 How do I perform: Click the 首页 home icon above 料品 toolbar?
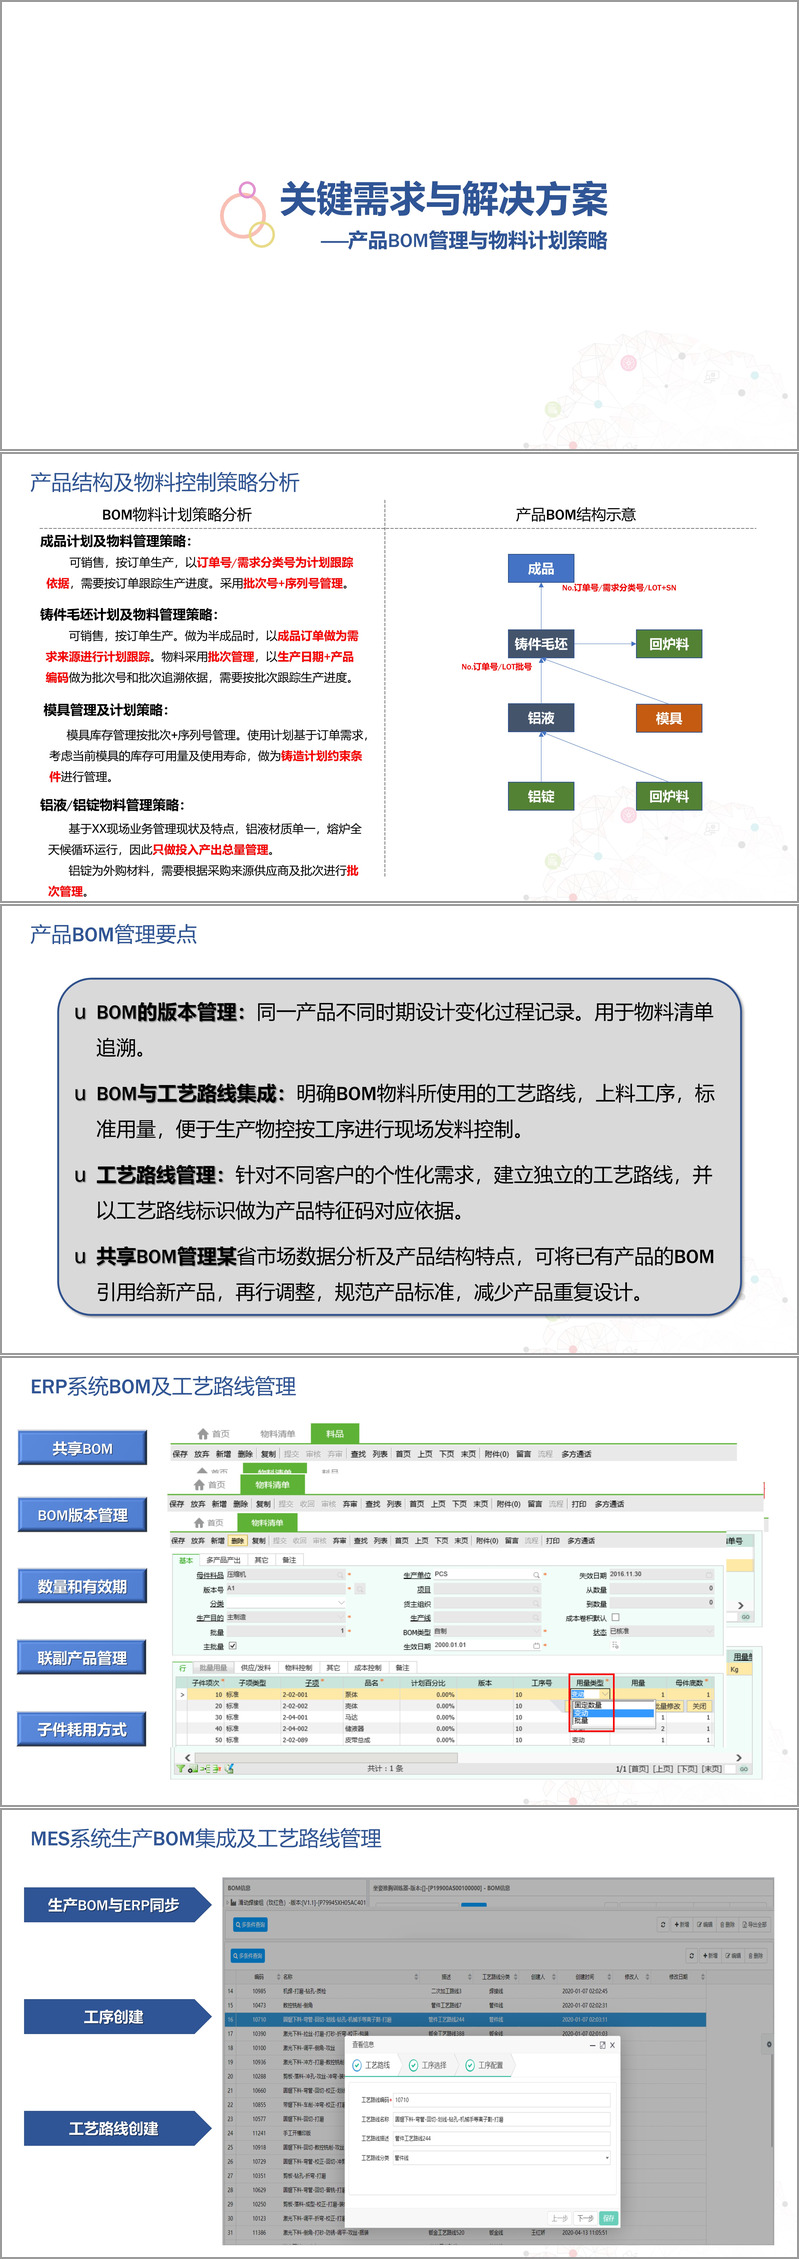tap(203, 1434)
